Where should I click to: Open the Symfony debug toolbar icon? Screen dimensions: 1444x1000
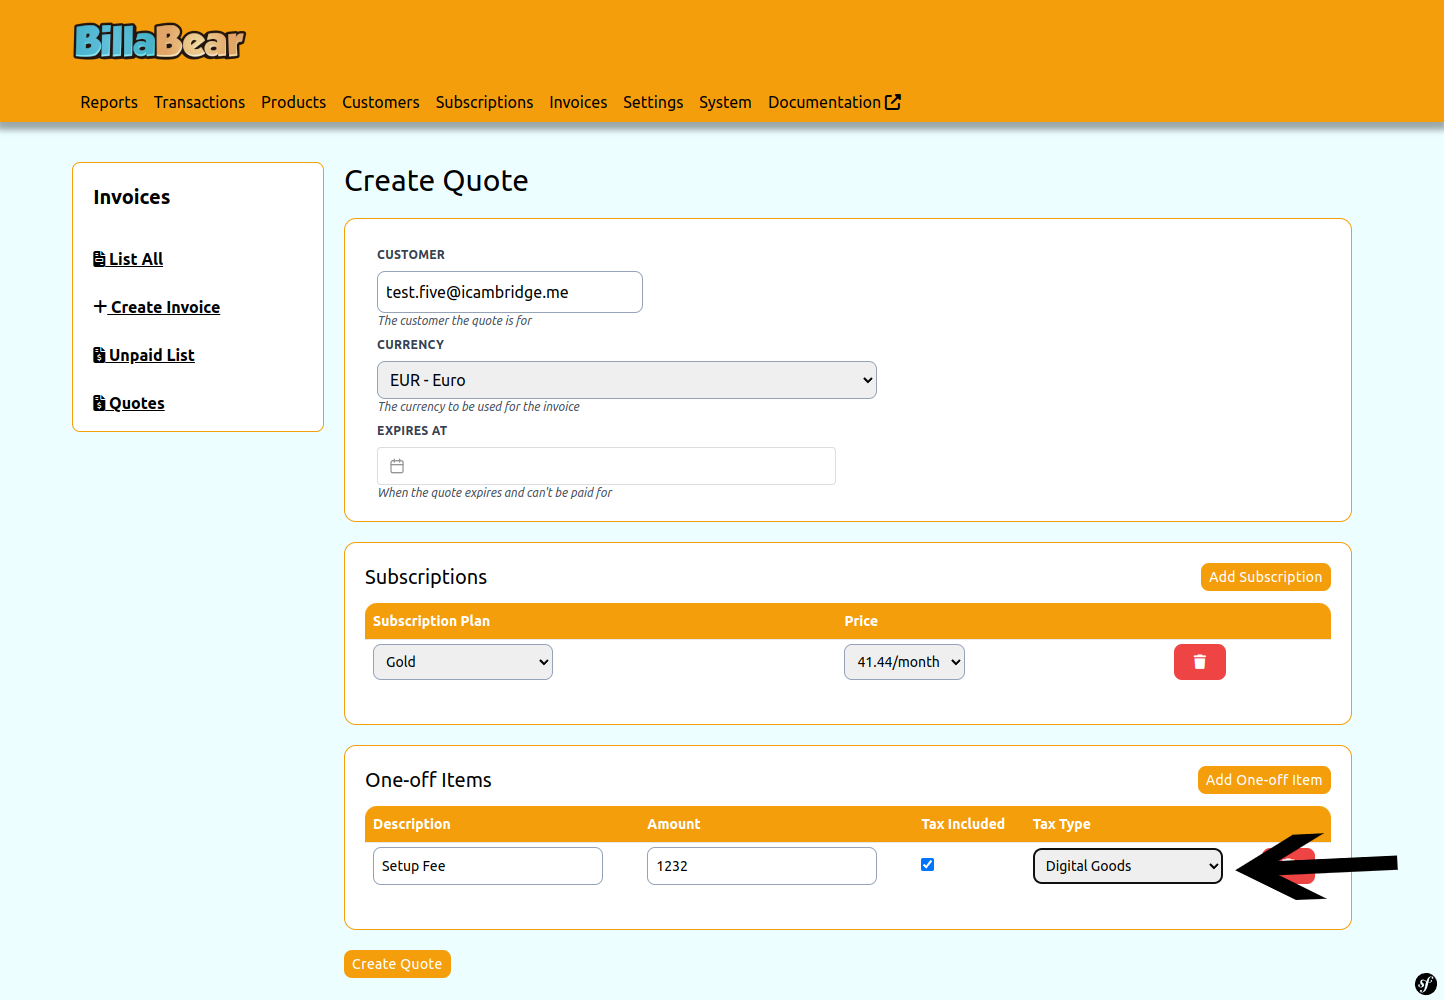pyautogui.click(x=1426, y=983)
